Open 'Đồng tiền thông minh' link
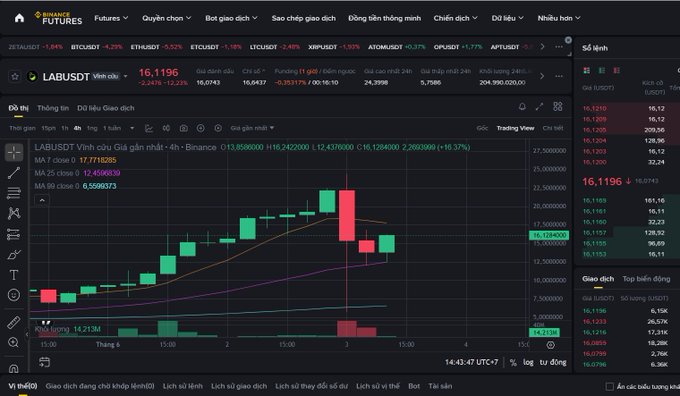 click(x=384, y=18)
